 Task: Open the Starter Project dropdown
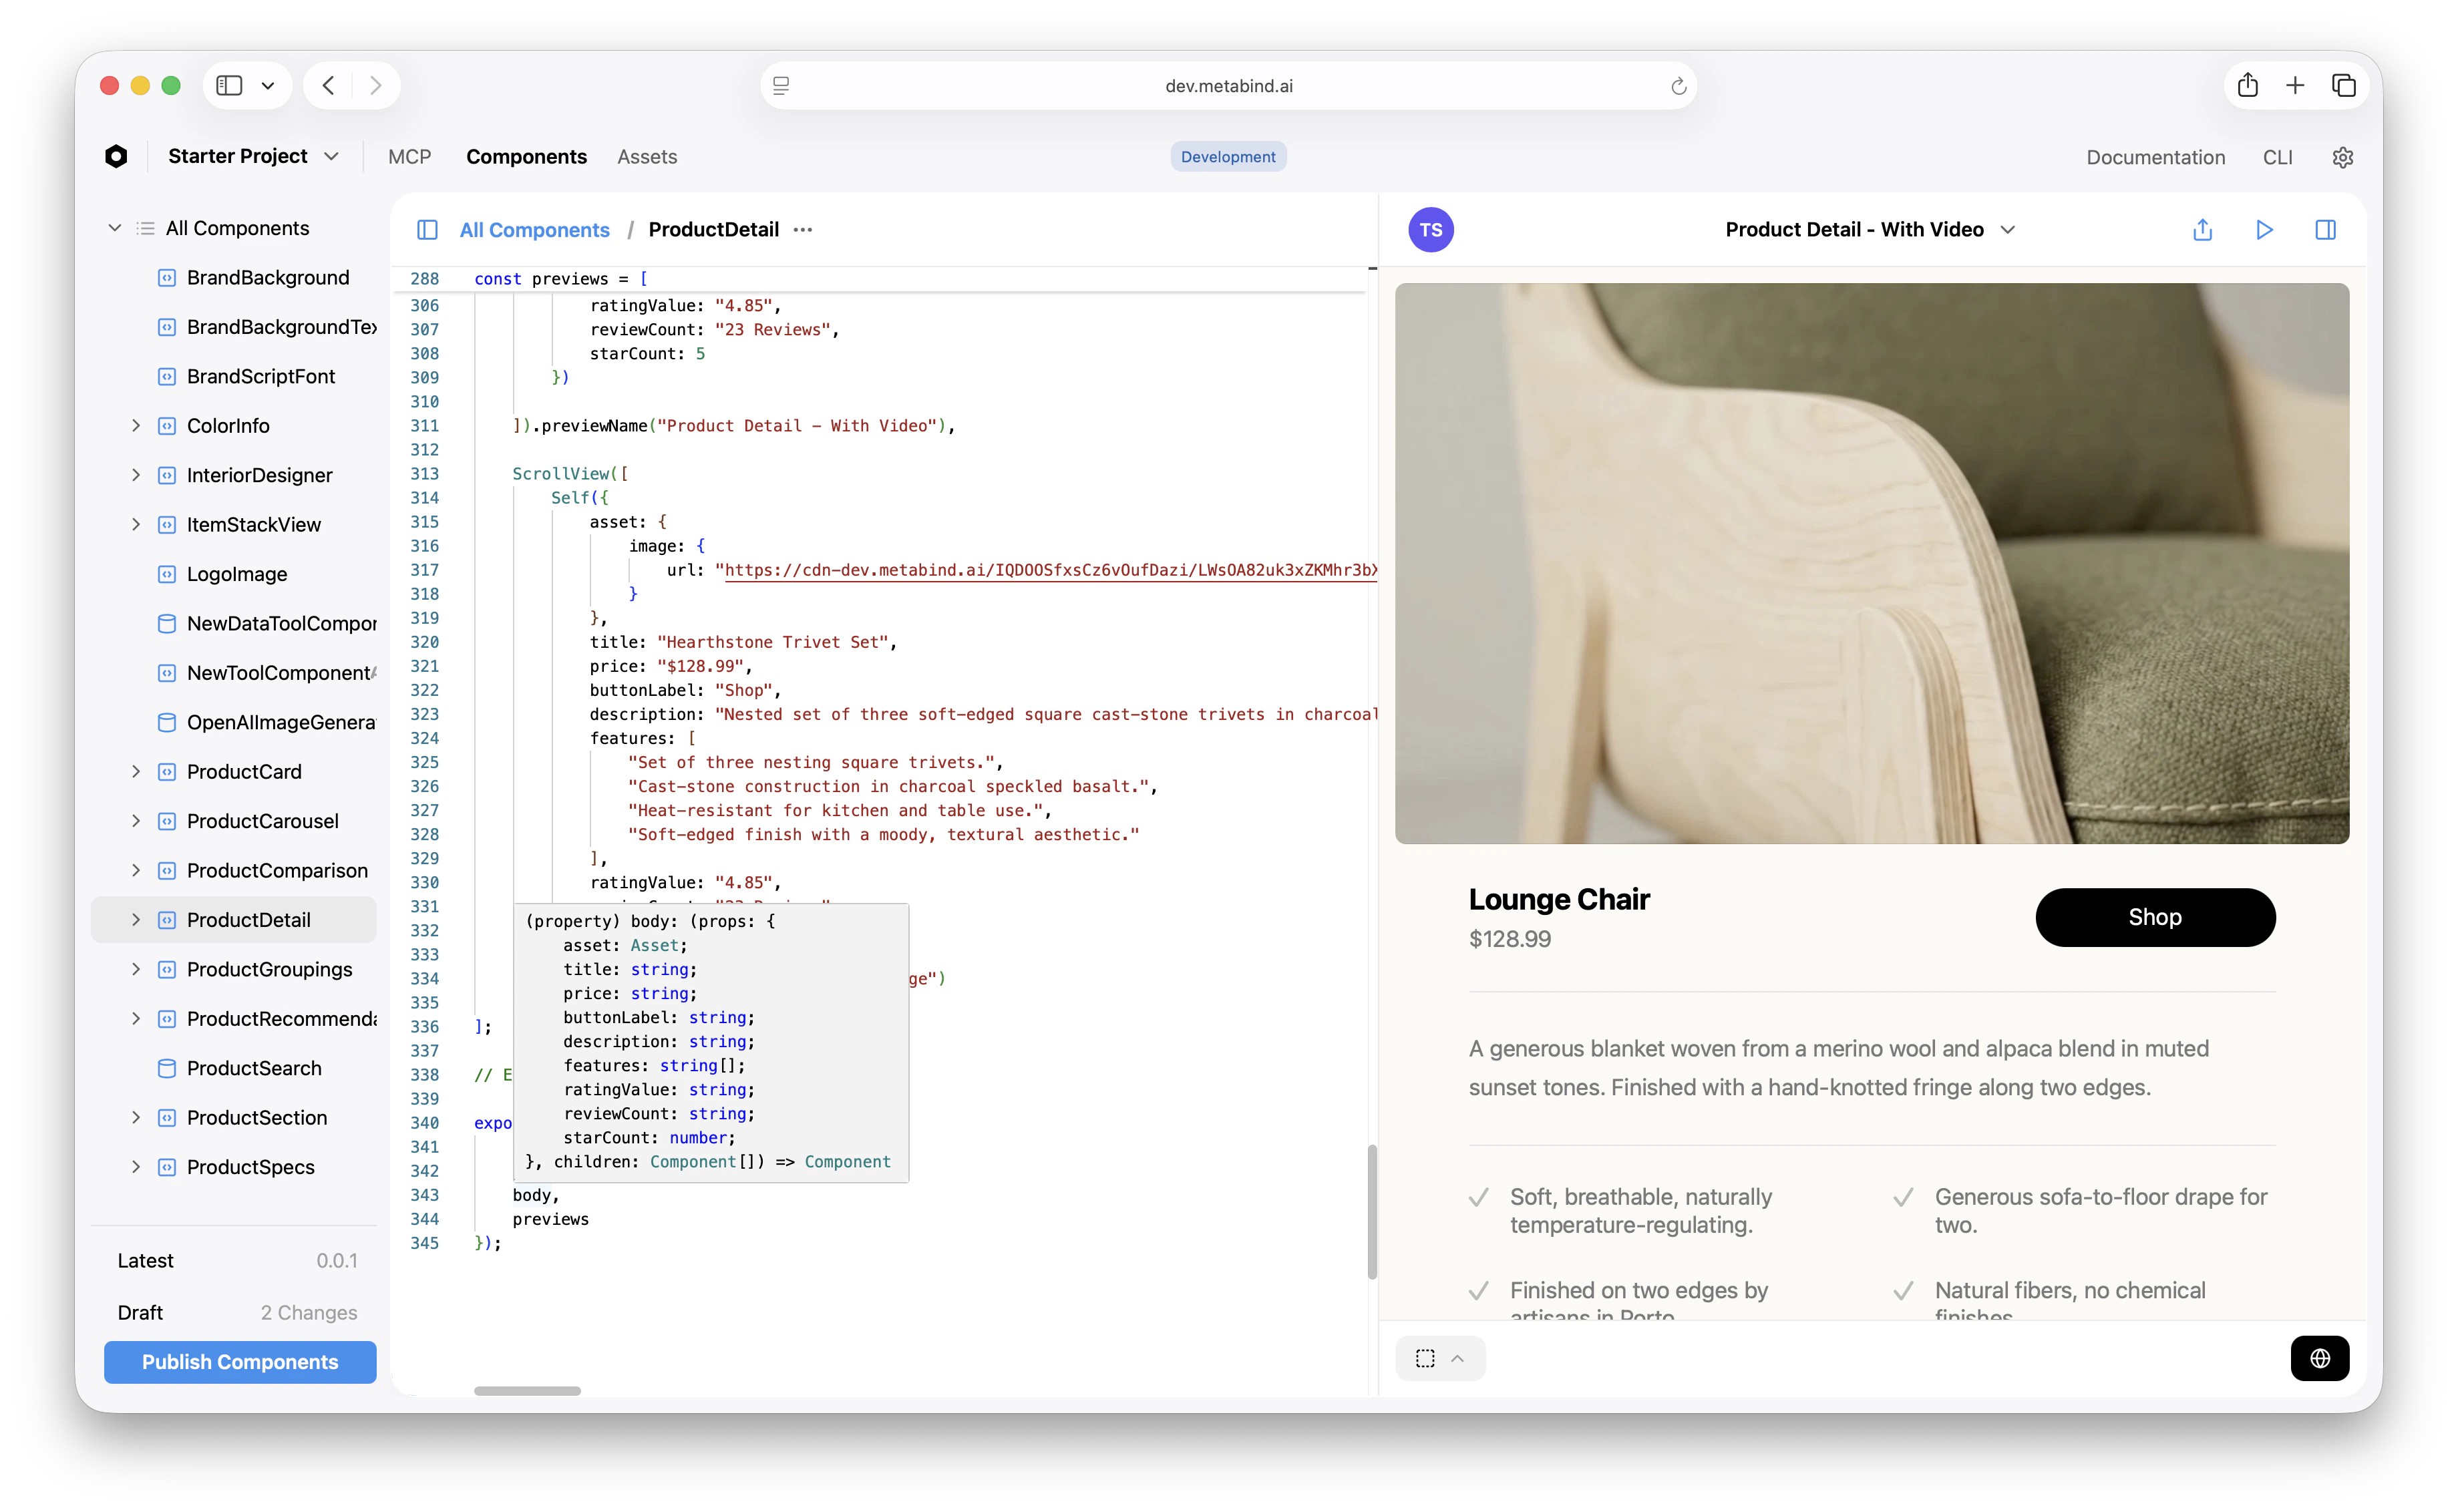point(253,156)
